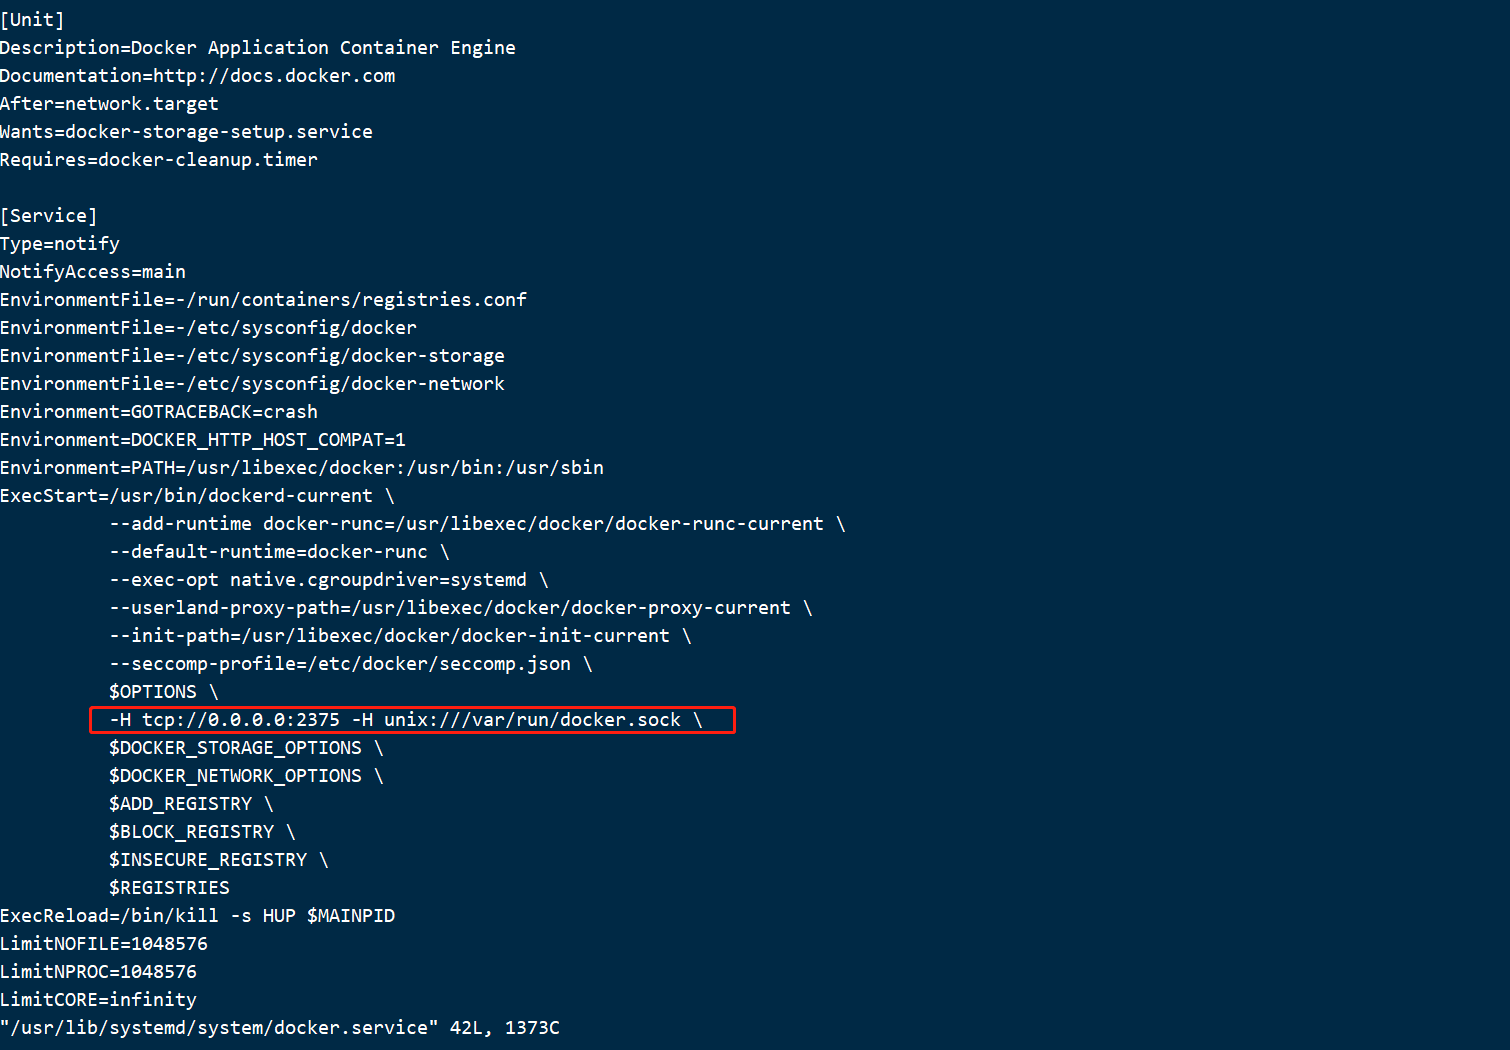Click the ExecStart=/usr/bin/dockerd-current line
The image size is (1510, 1050).
click(x=197, y=496)
